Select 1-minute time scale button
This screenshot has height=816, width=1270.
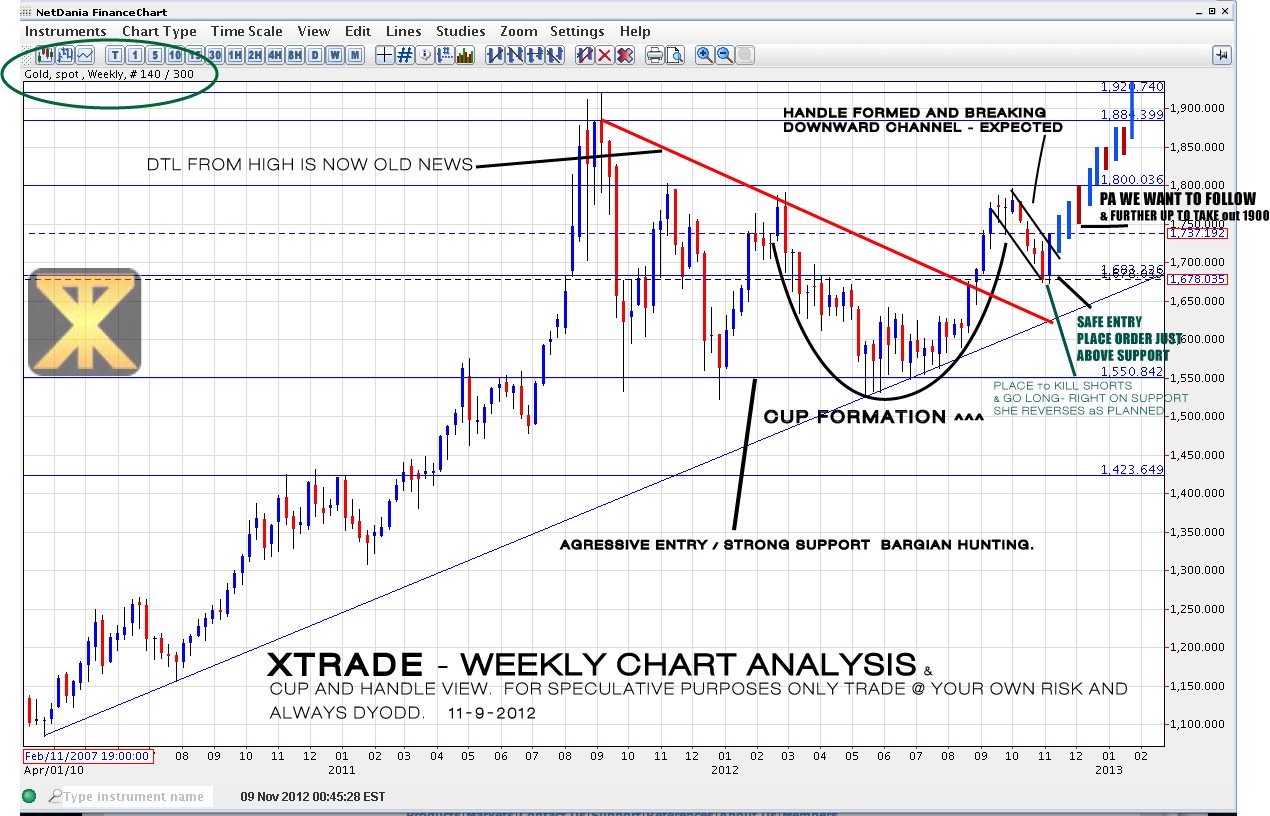135,55
